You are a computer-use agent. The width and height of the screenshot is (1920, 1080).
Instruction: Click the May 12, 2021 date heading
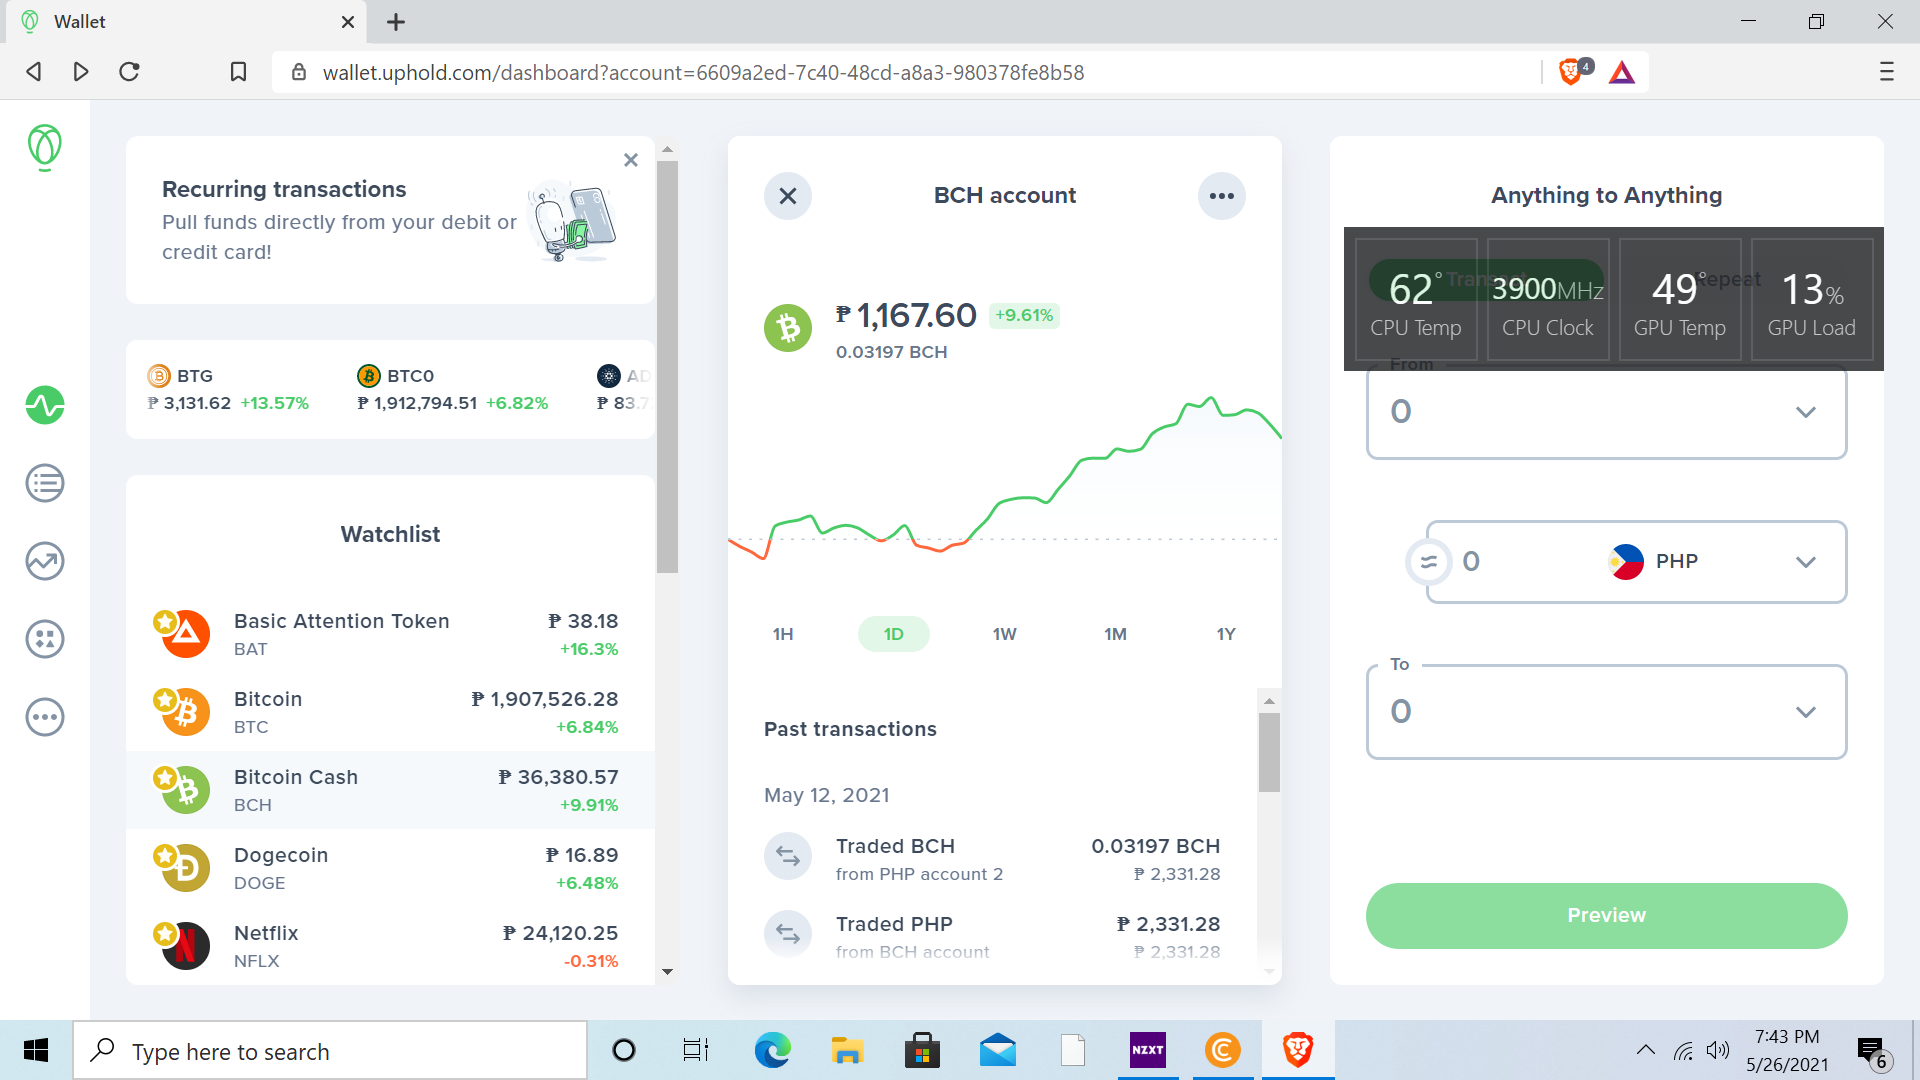click(827, 795)
